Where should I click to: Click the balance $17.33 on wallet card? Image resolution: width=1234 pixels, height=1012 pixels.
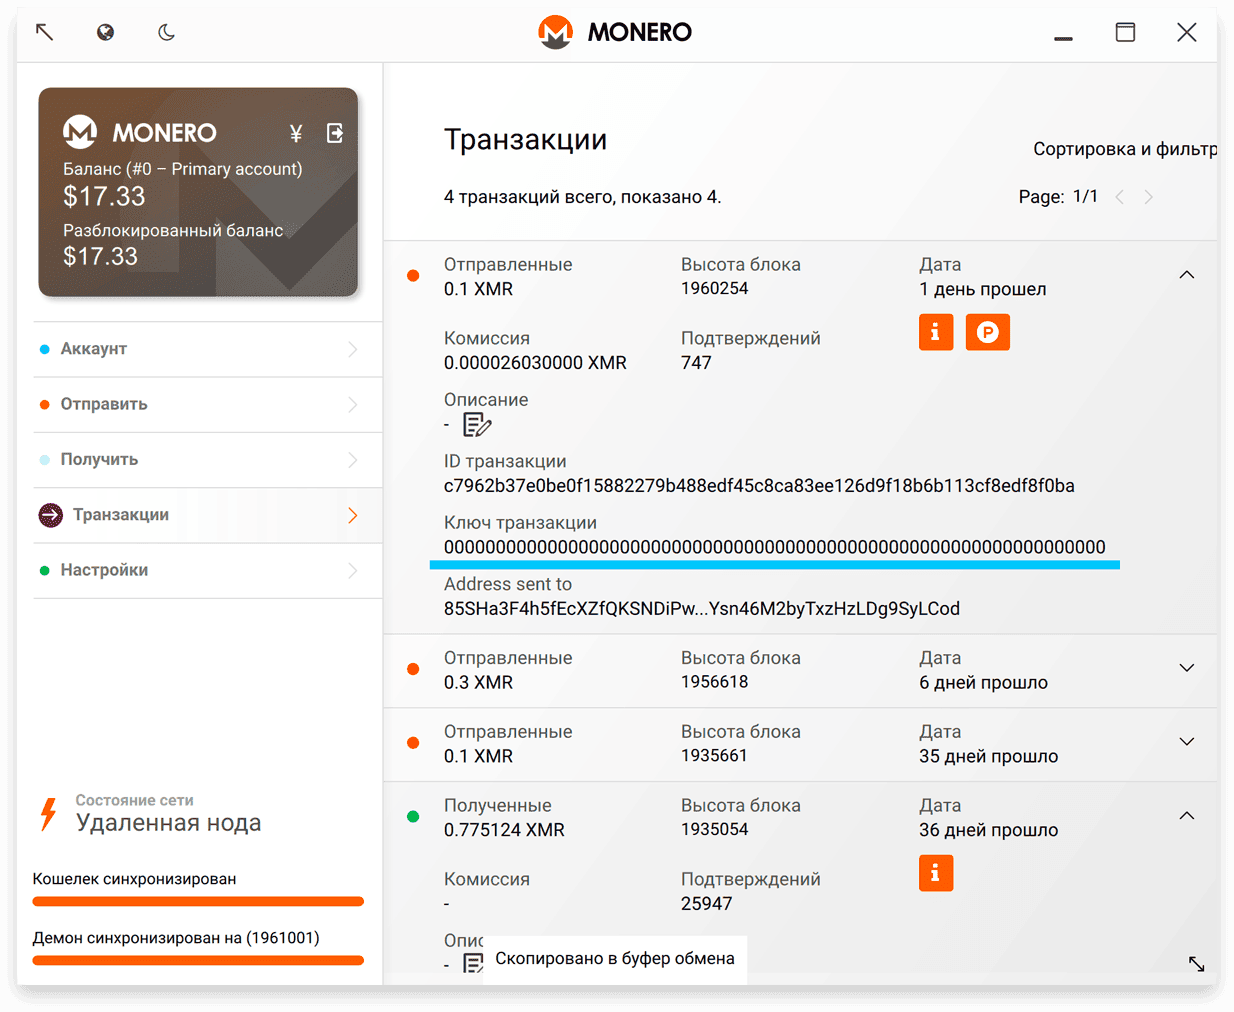click(104, 197)
